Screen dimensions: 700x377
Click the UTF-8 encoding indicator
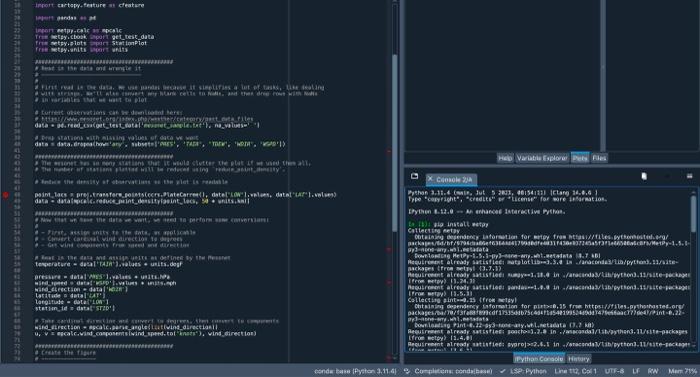(x=614, y=371)
